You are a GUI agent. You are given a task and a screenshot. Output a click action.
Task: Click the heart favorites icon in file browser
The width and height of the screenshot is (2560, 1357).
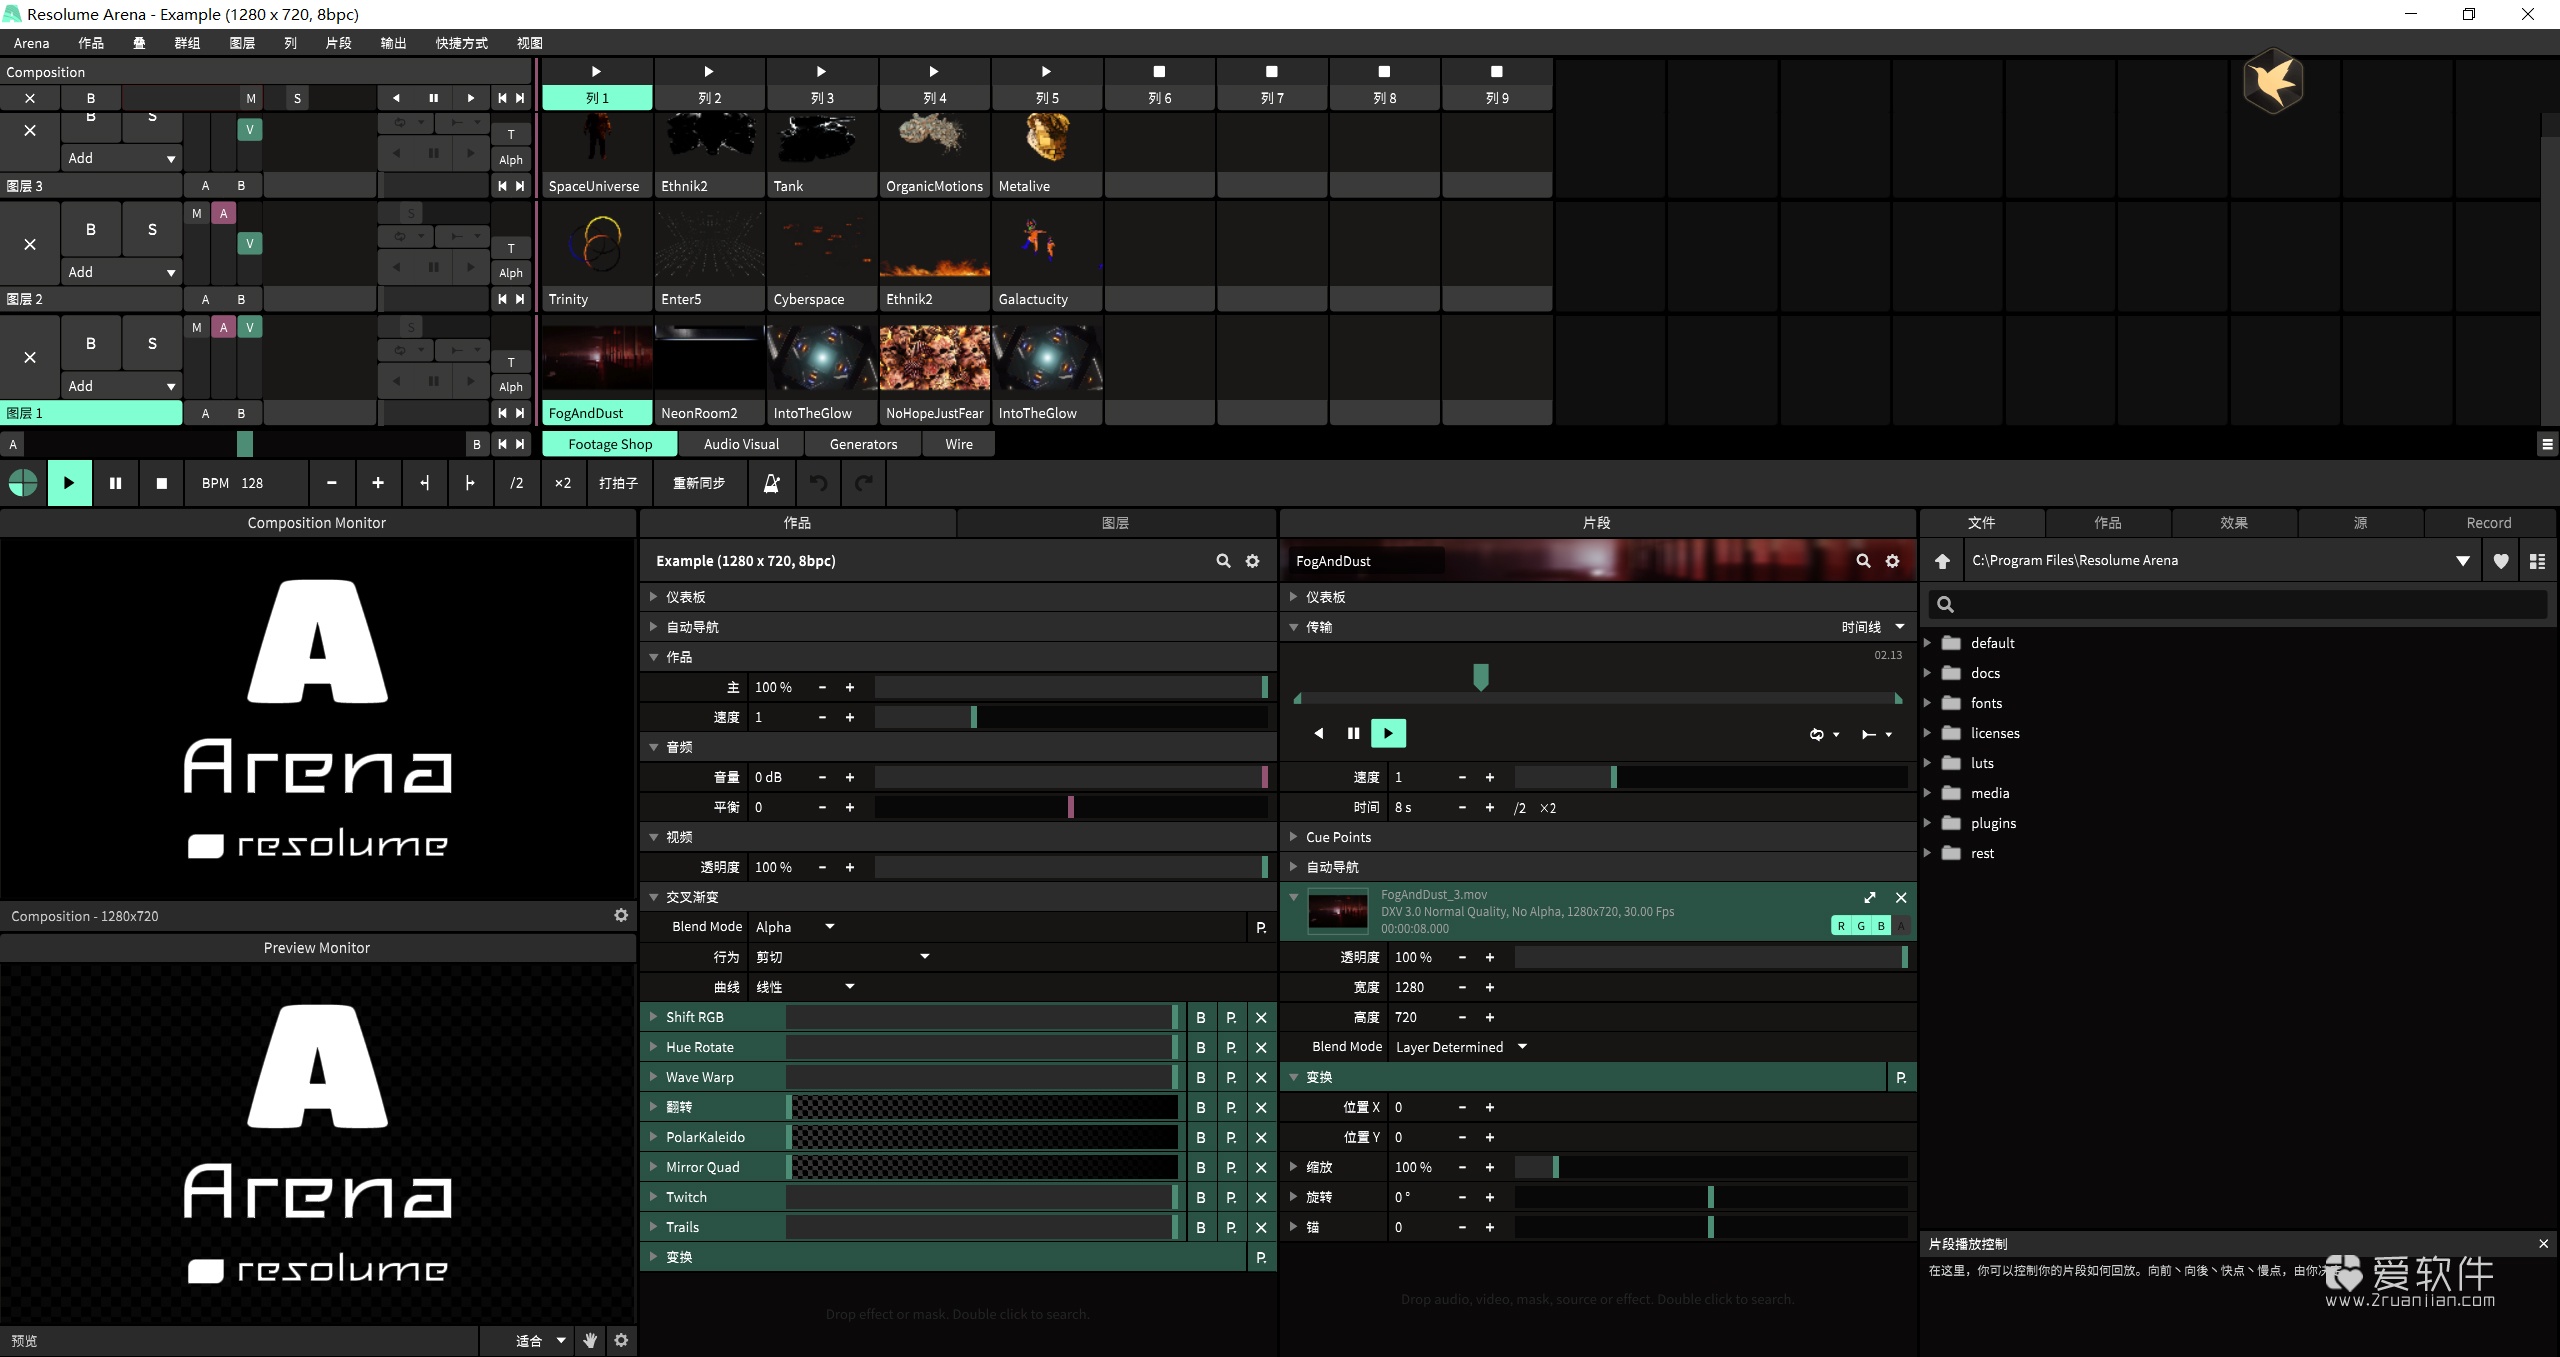click(2500, 560)
